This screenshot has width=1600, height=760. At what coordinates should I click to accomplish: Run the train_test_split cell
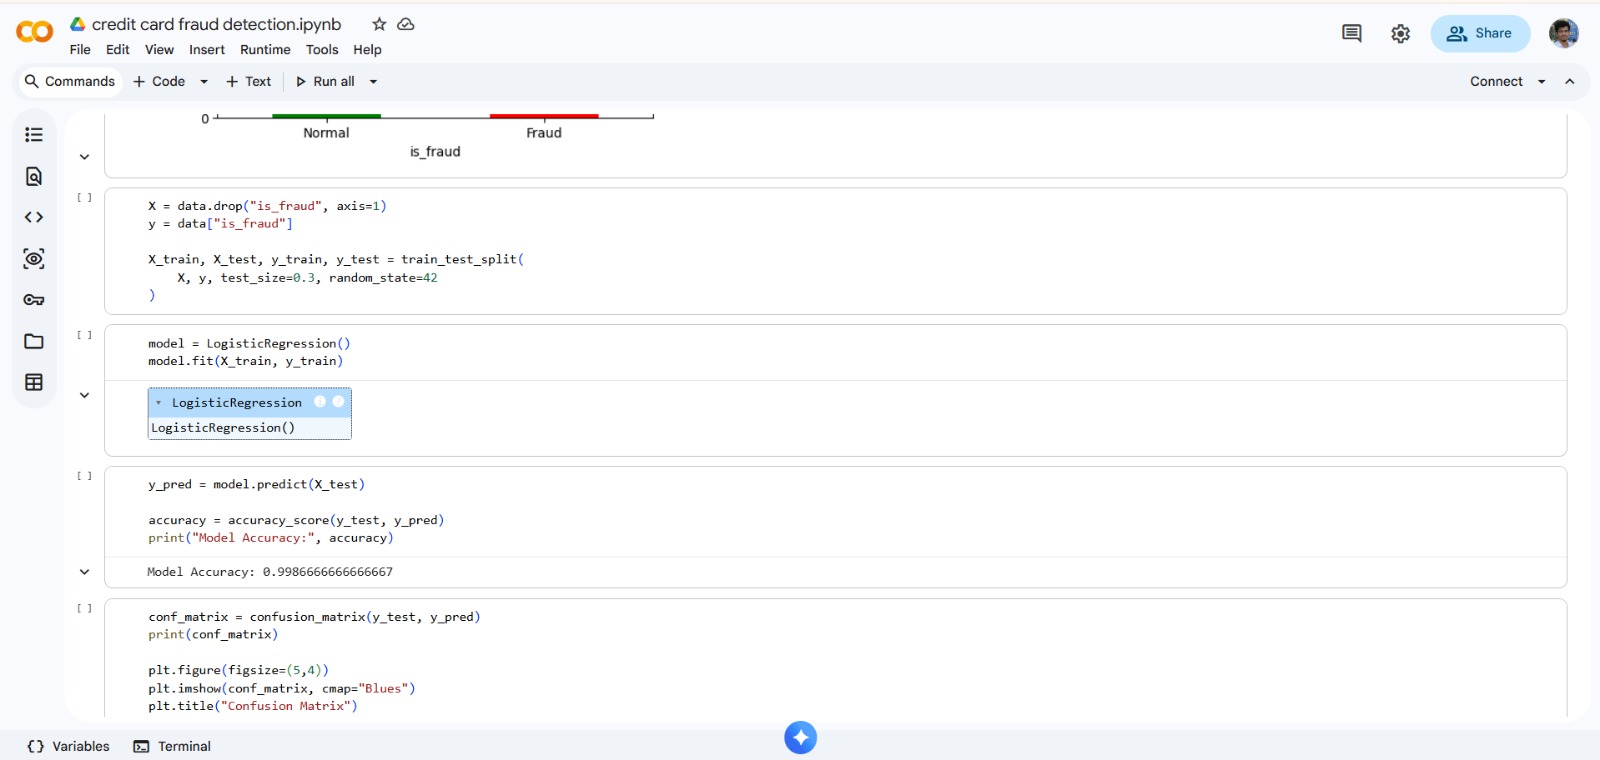(85, 198)
